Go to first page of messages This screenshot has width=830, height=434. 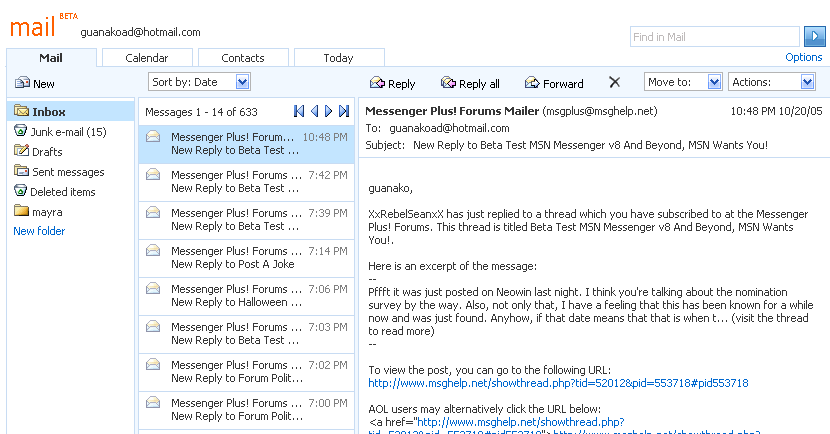299,111
